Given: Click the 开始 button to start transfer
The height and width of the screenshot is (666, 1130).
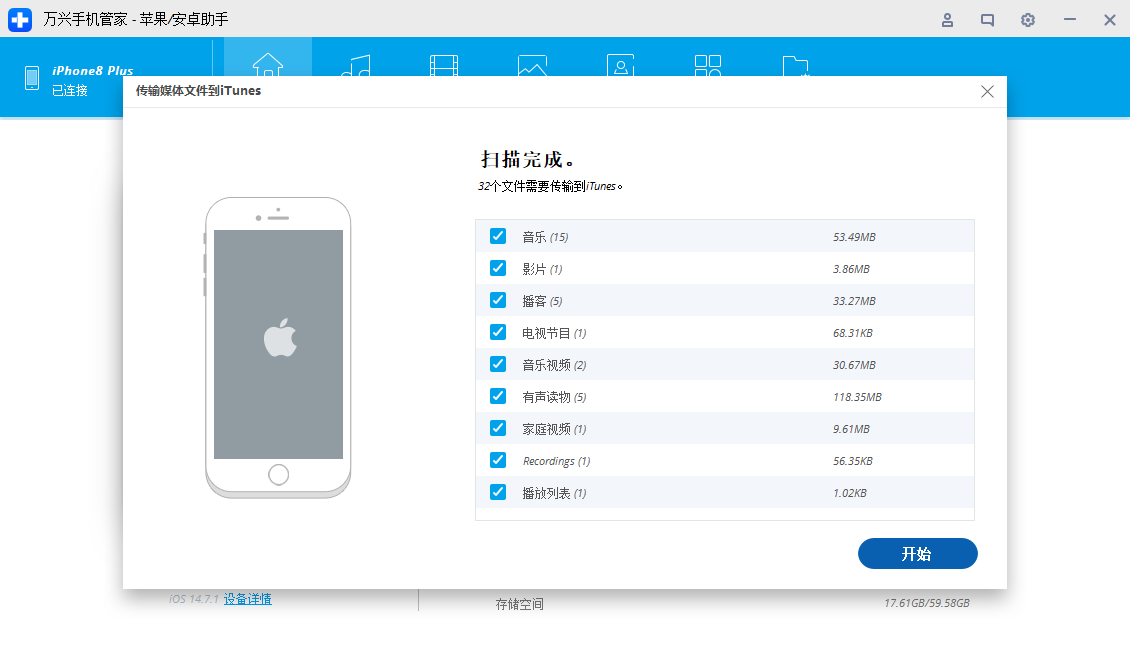Looking at the screenshot, I should tap(917, 553).
